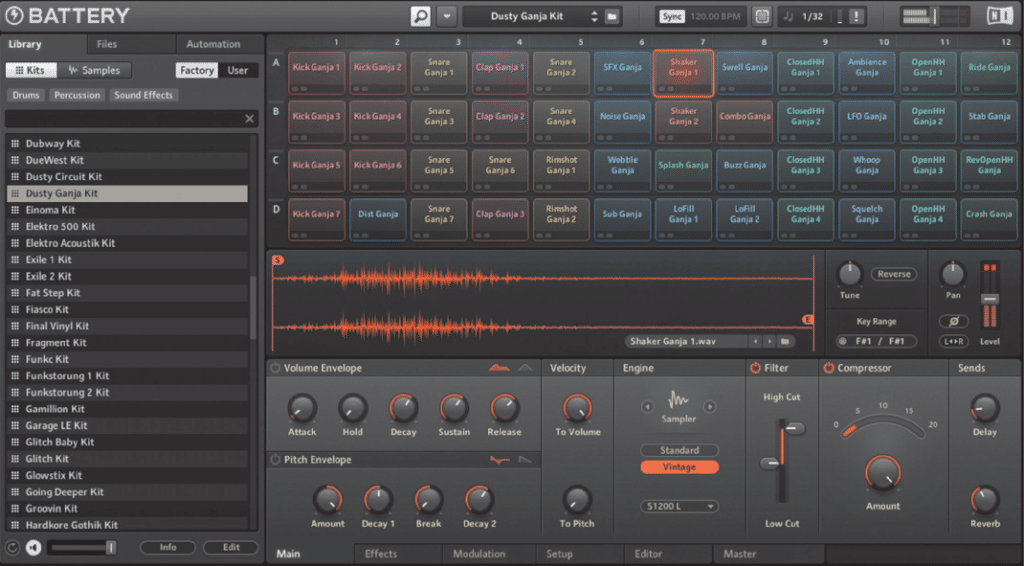Select Fat Step Kit in library list
This screenshot has height=566, width=1024.
pyautogui.click(x=127, y=292)
